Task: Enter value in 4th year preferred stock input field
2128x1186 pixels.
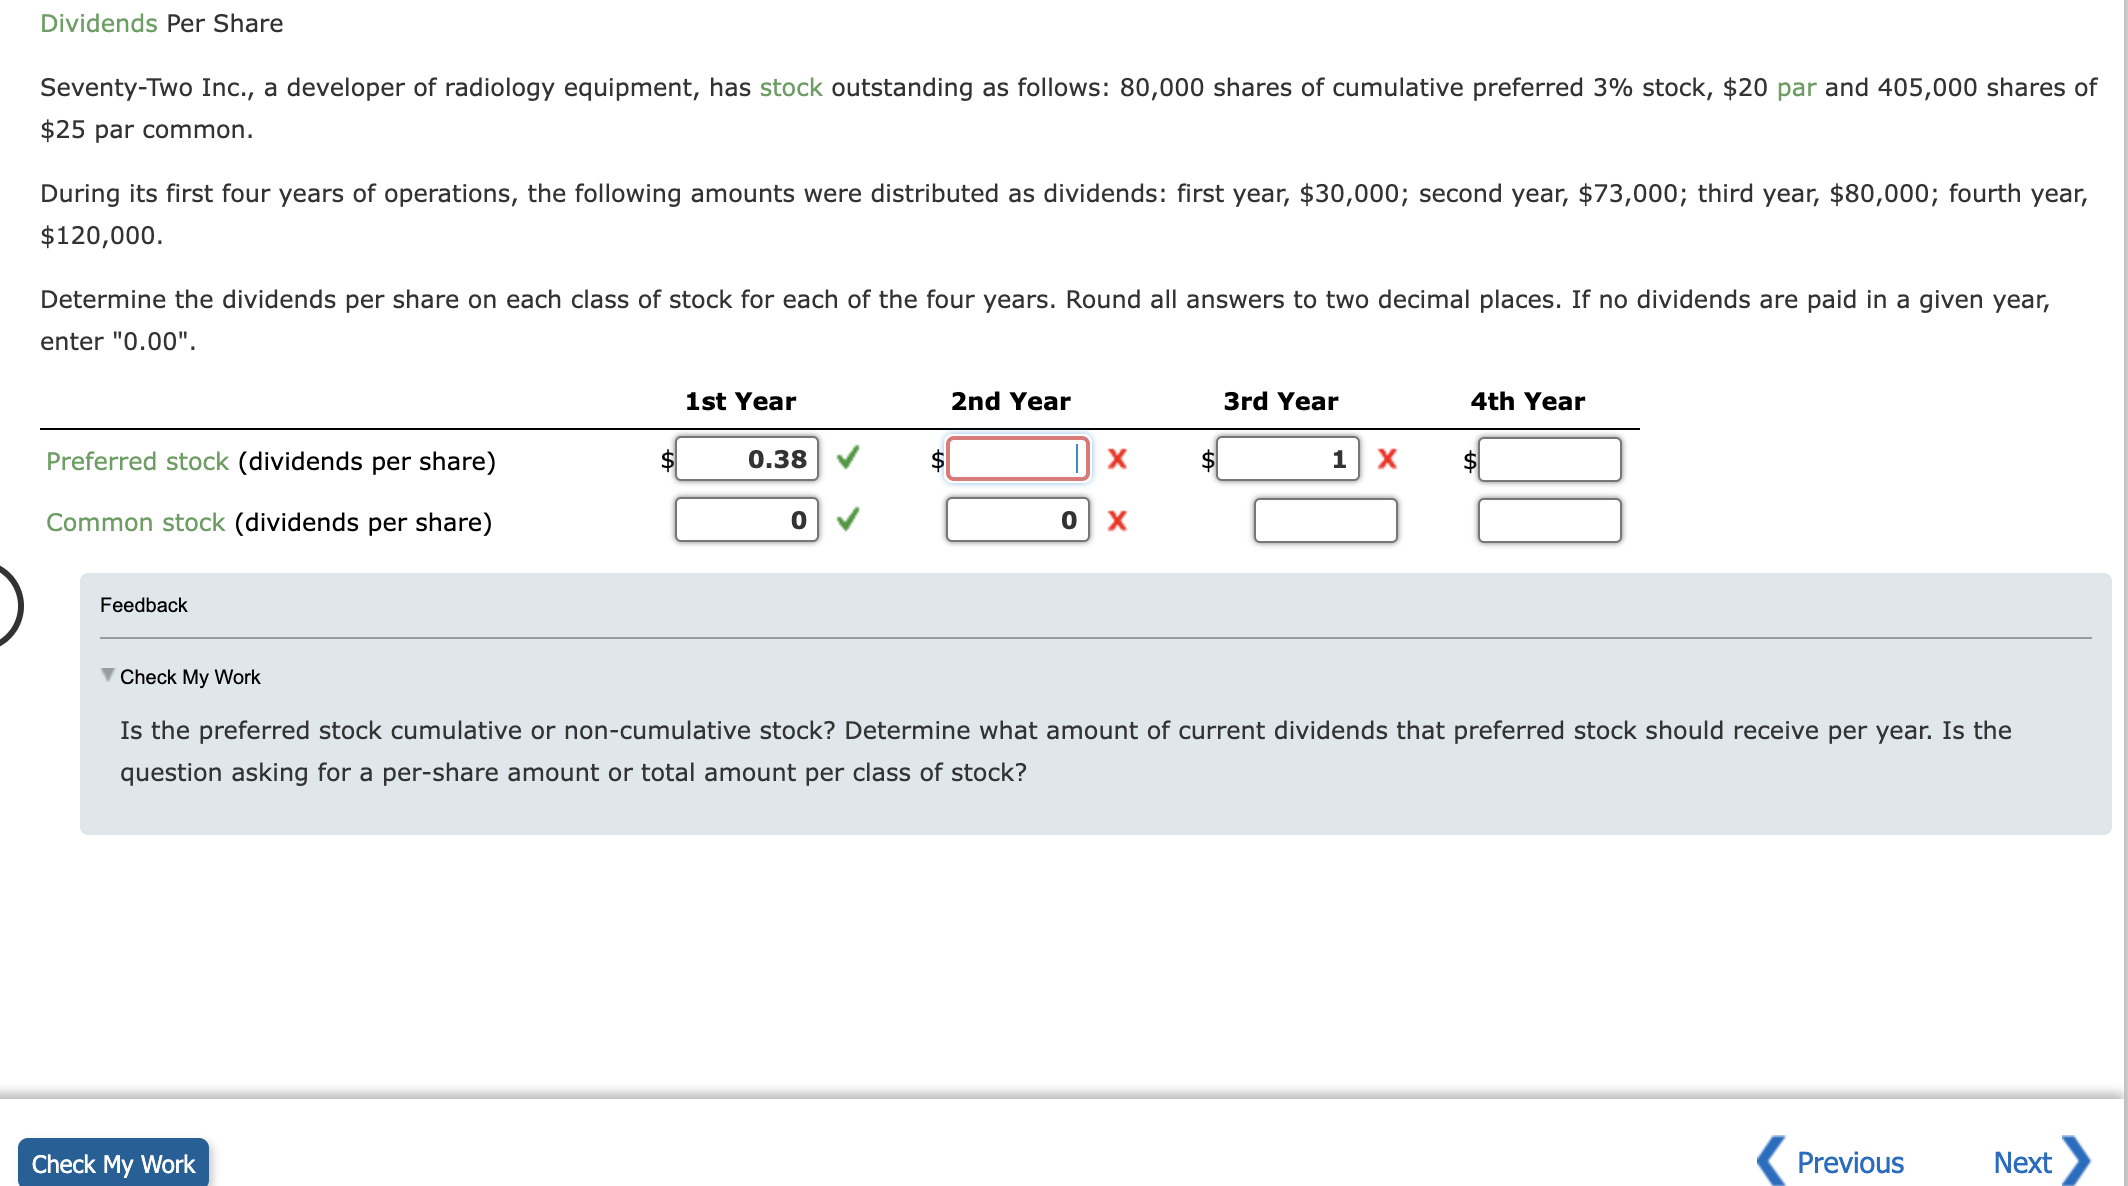Action: coord(1551,459)
